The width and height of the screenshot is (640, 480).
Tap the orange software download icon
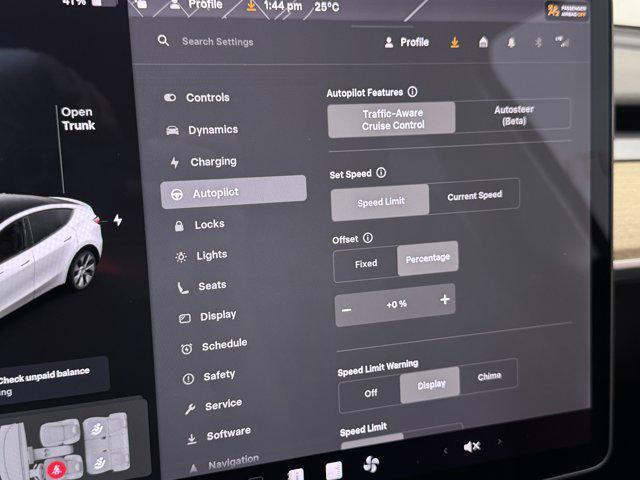point(455,42)
